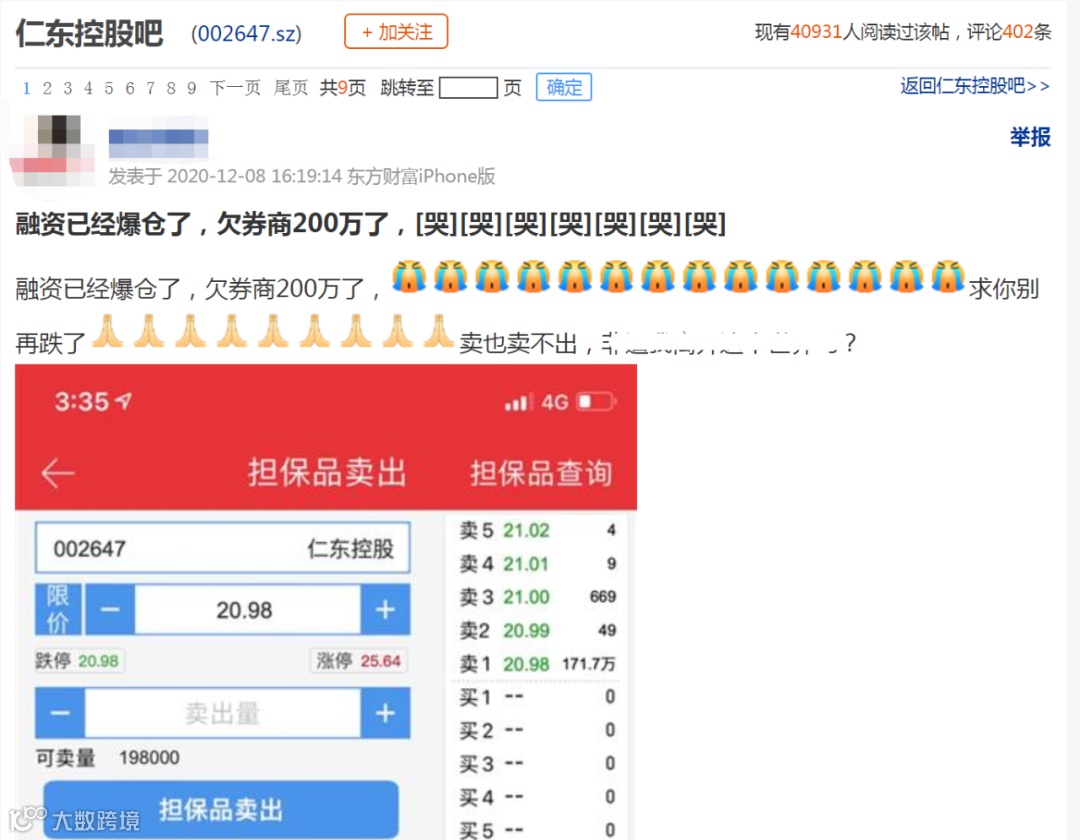Select the 担保品卖出 tab
The width and height of the screenshot is (1080, 840).
[x=327, y=473]
